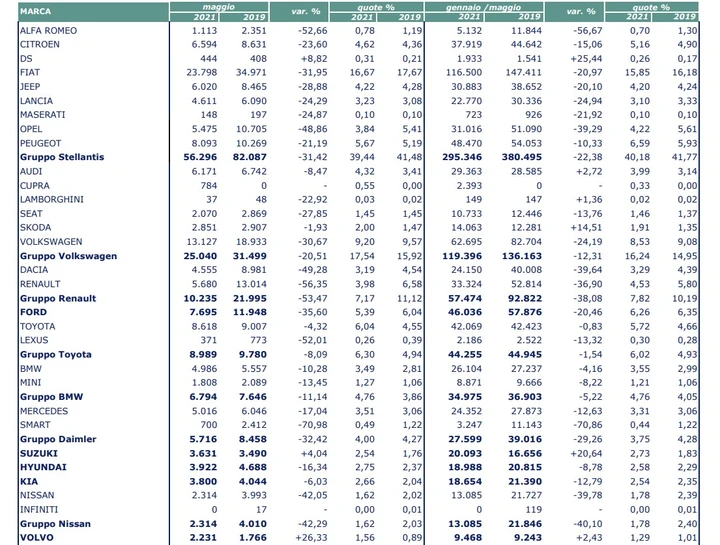Click Fiat year-to-date 2021 value 116.500

coord(464,73)
